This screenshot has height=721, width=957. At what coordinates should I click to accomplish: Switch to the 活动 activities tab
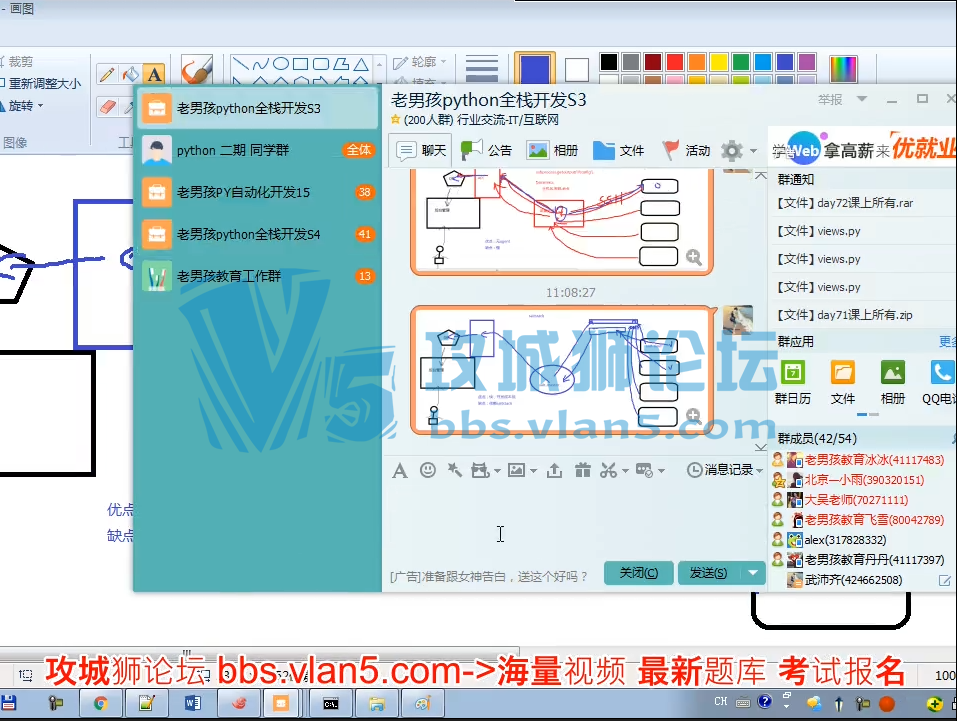685,150
